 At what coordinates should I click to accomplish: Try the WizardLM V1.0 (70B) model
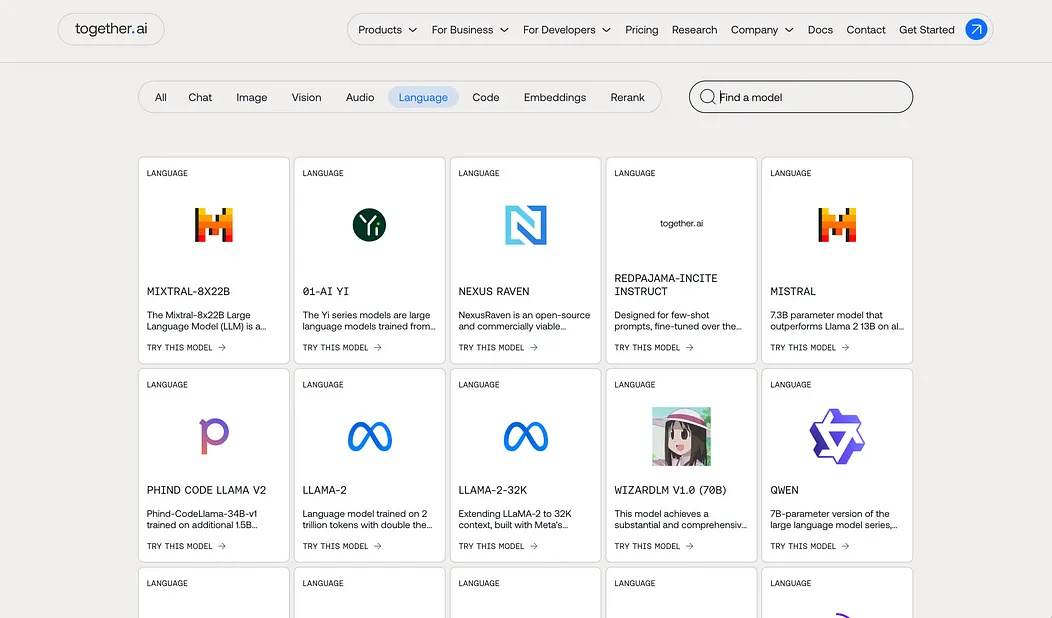(x=653, y=546)
